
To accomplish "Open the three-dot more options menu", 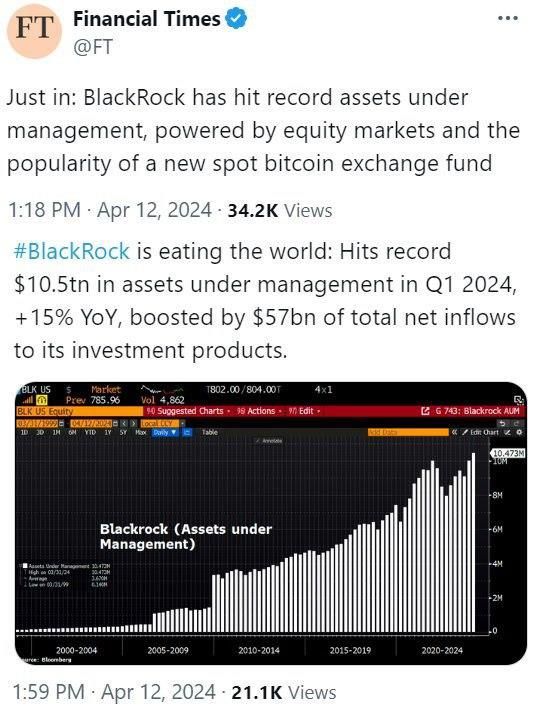I will [x=507, y=19].
